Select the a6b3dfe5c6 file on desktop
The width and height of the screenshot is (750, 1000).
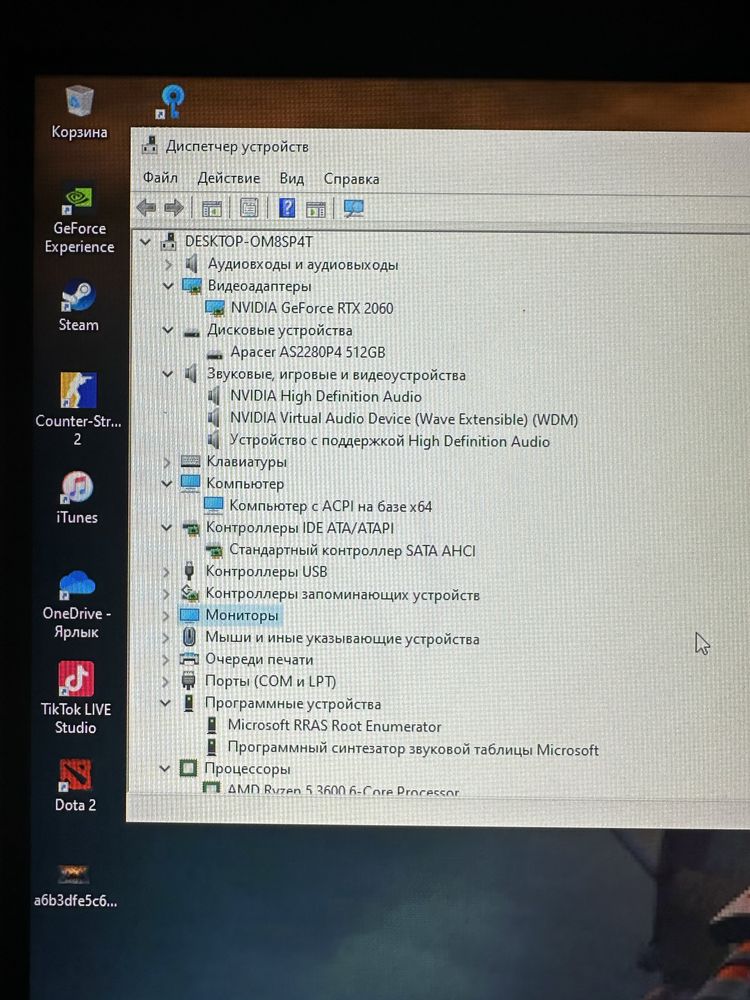[75, 886]
